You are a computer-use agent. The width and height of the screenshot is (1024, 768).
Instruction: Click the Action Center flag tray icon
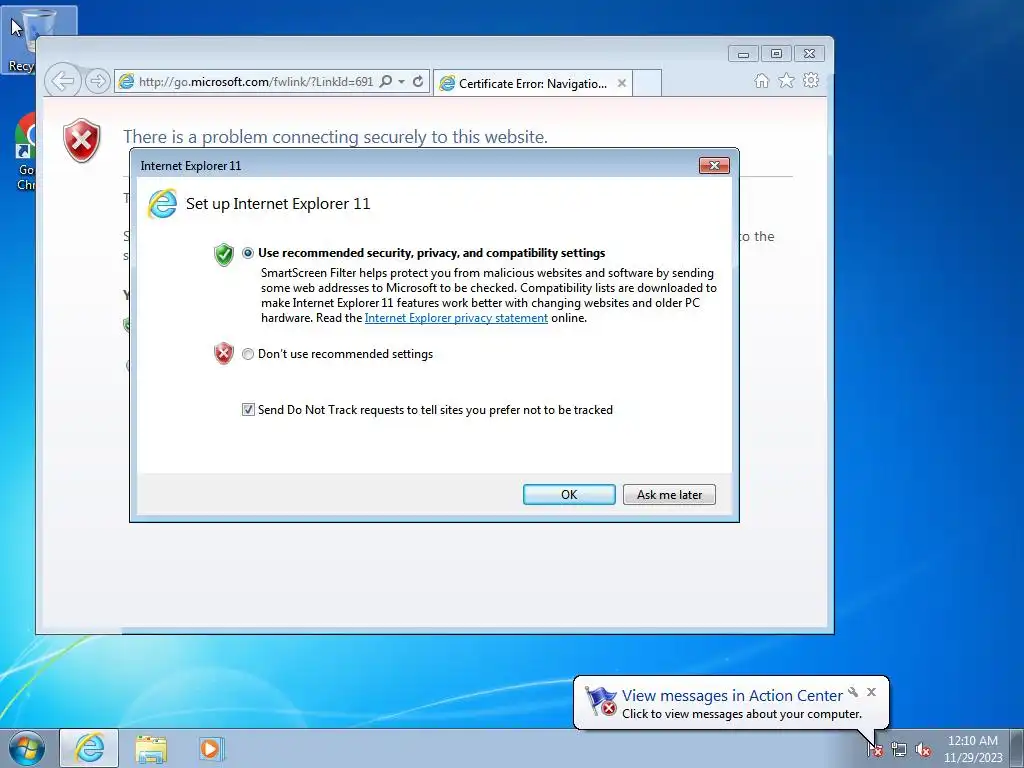tap(875, 749)
